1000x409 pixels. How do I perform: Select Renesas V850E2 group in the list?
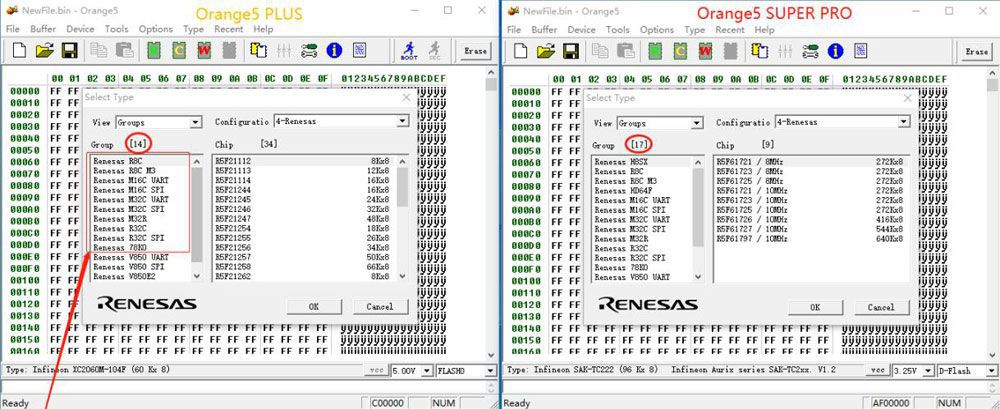123,276
